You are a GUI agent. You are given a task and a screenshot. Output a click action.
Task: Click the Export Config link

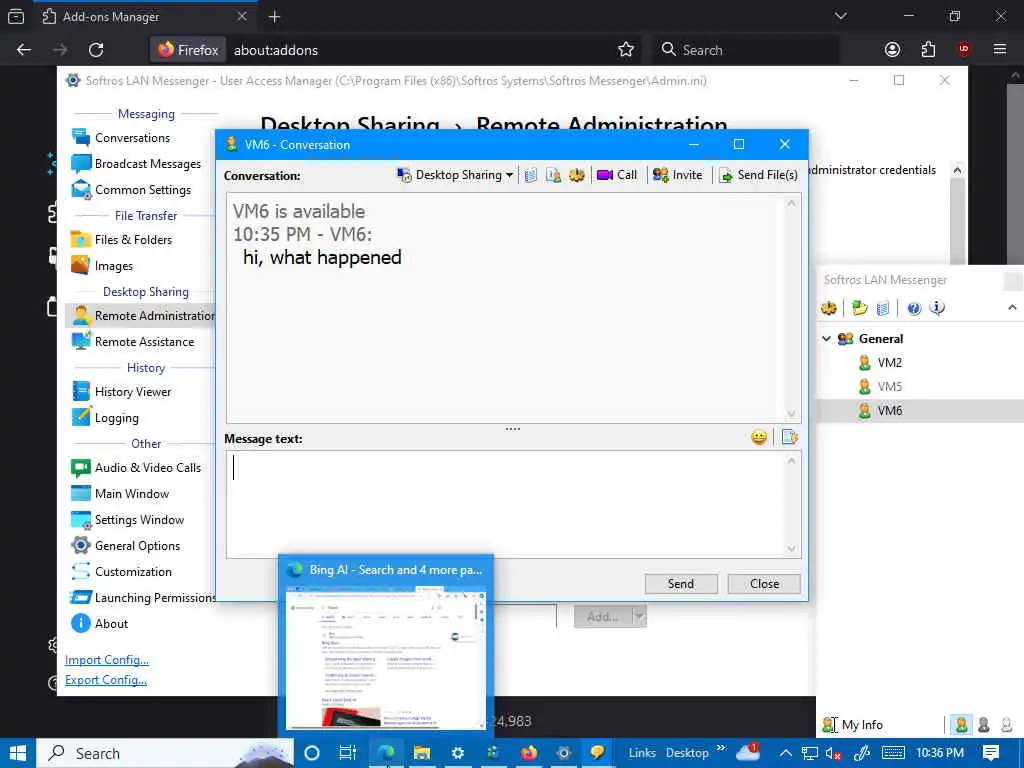pos(106,680)
